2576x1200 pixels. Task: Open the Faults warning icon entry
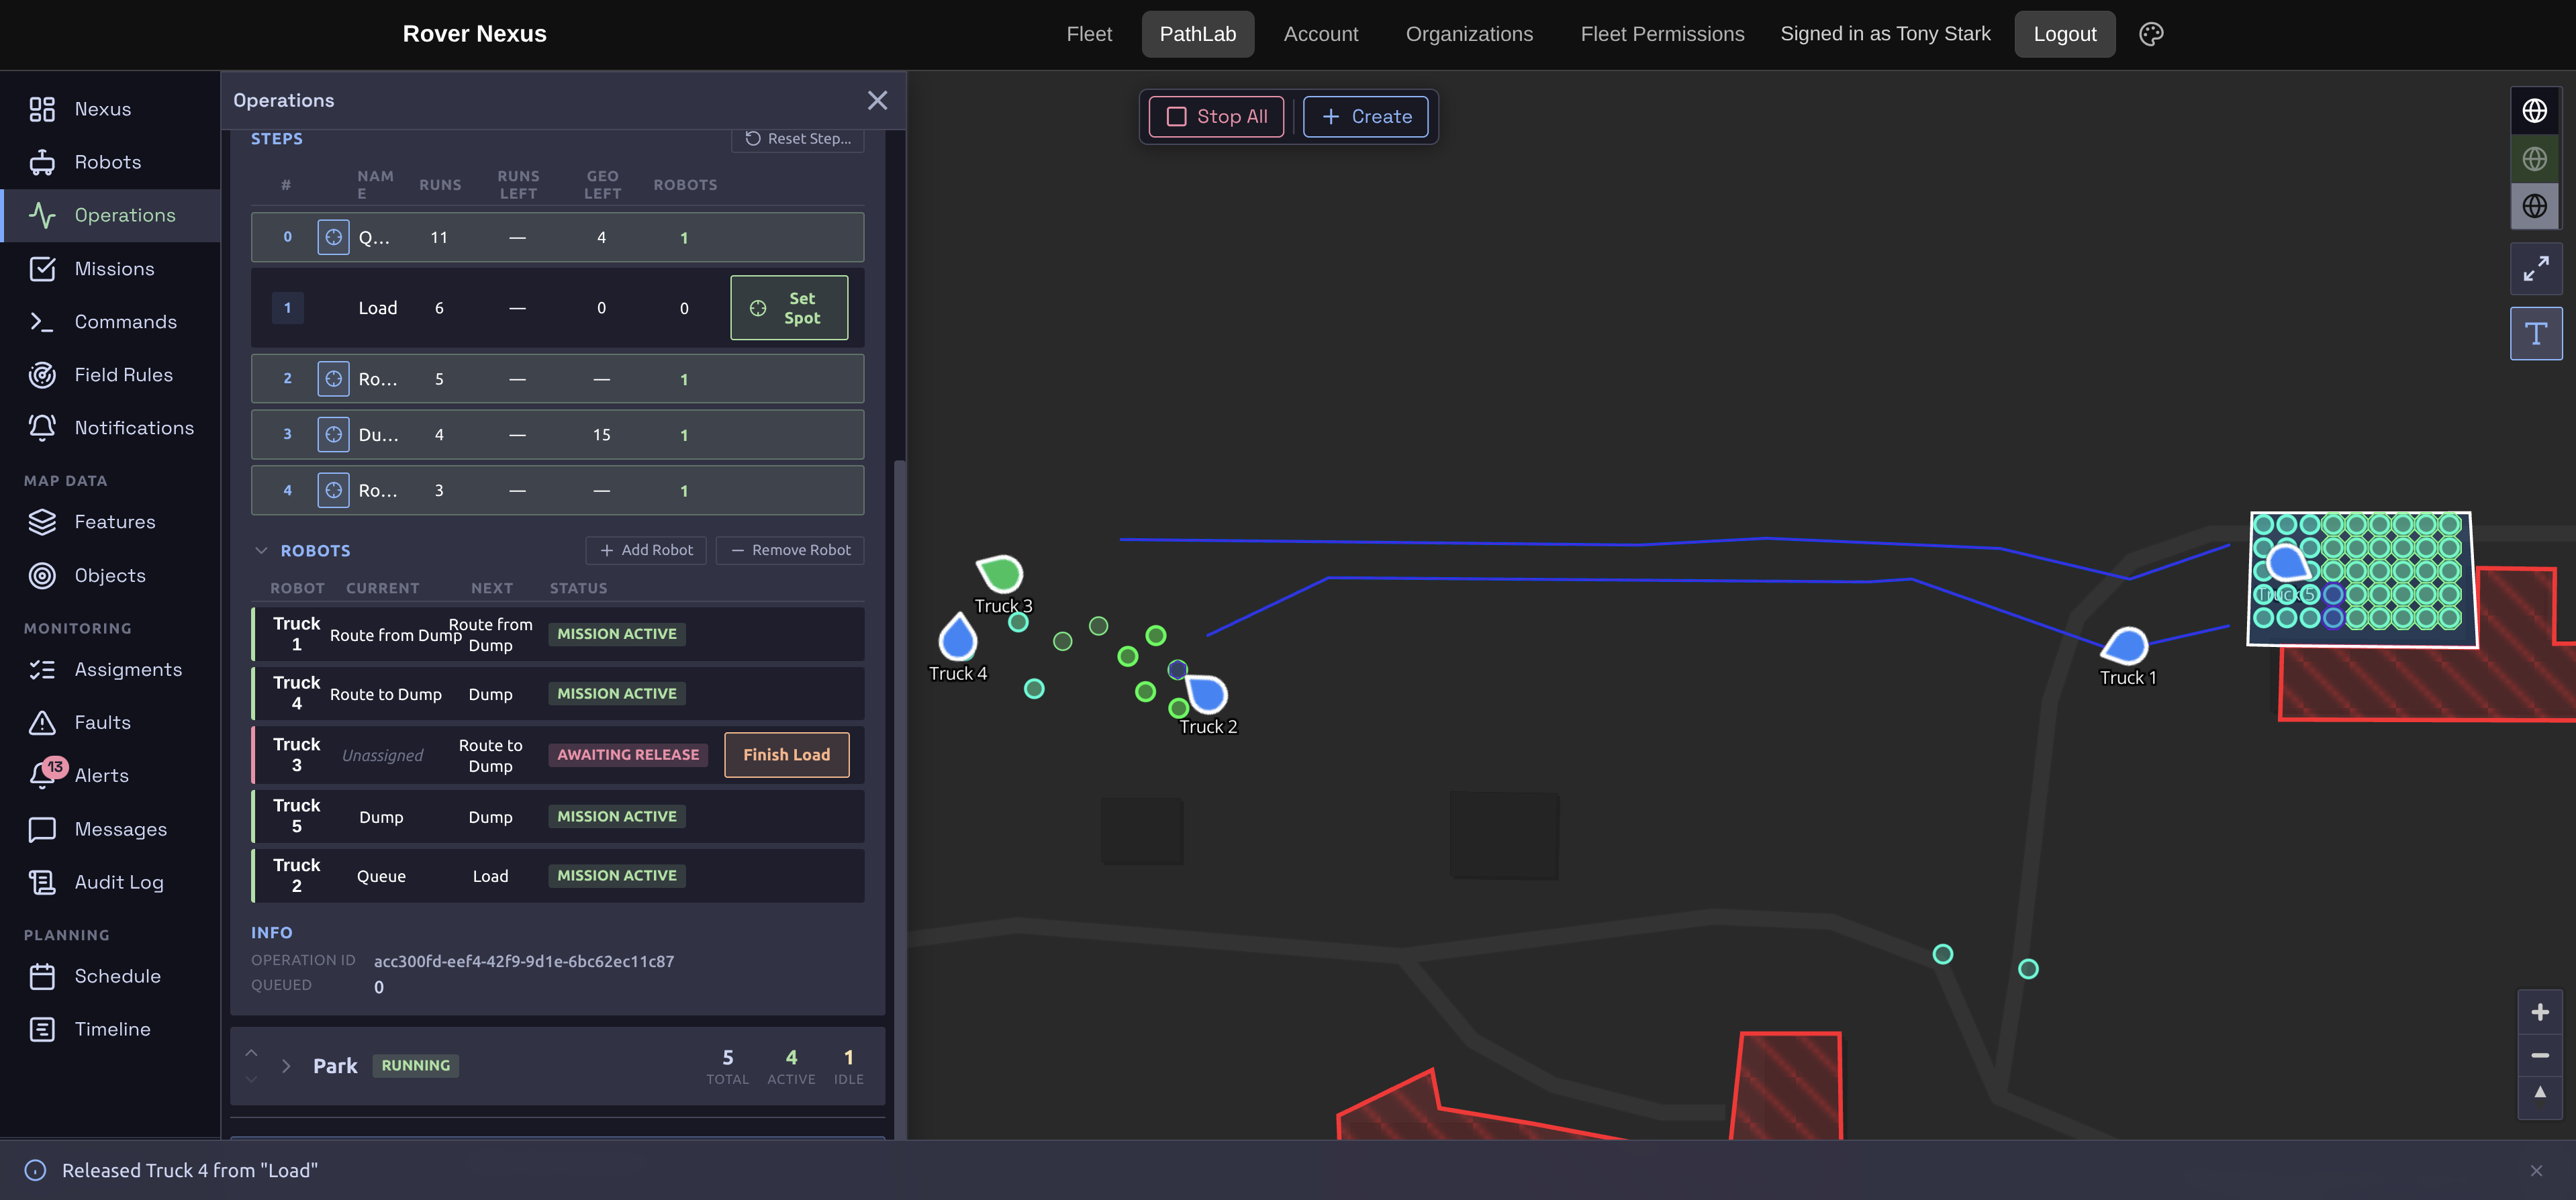(x=42, y=723)
